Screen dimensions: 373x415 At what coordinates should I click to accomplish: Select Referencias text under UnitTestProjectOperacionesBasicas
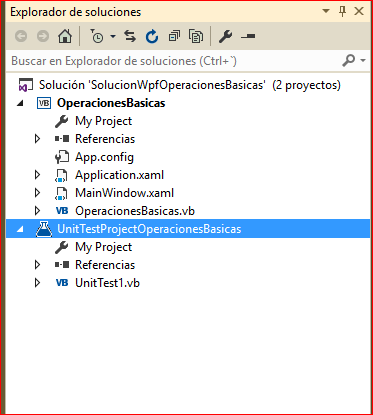[x=105, y=265]
